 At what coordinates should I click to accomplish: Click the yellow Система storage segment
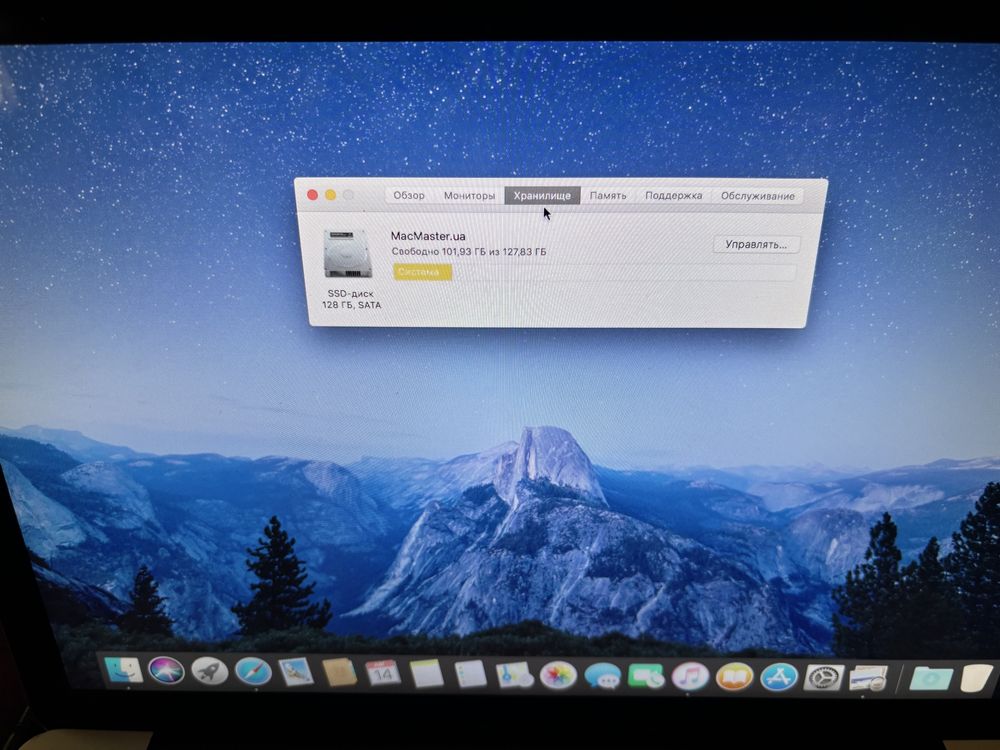point(422,272)
